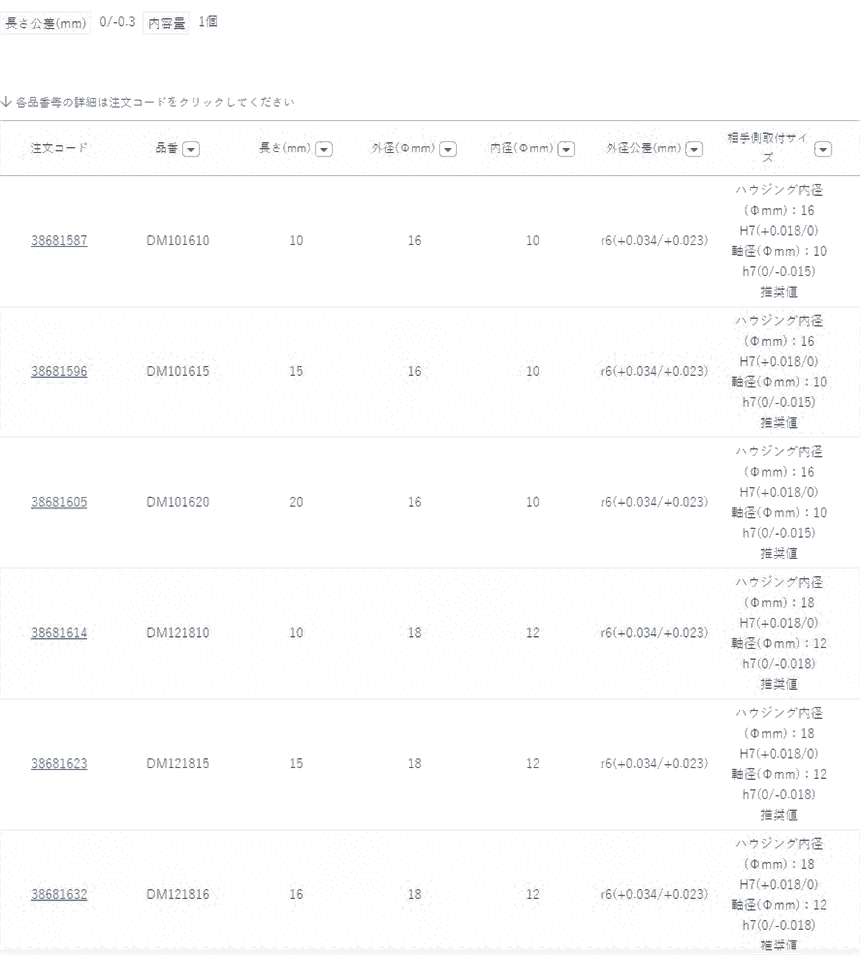Open the 品番 column filter dropdown
Image resolution: width=860 pixels, height=955 pixels.
tap(190, 149)
